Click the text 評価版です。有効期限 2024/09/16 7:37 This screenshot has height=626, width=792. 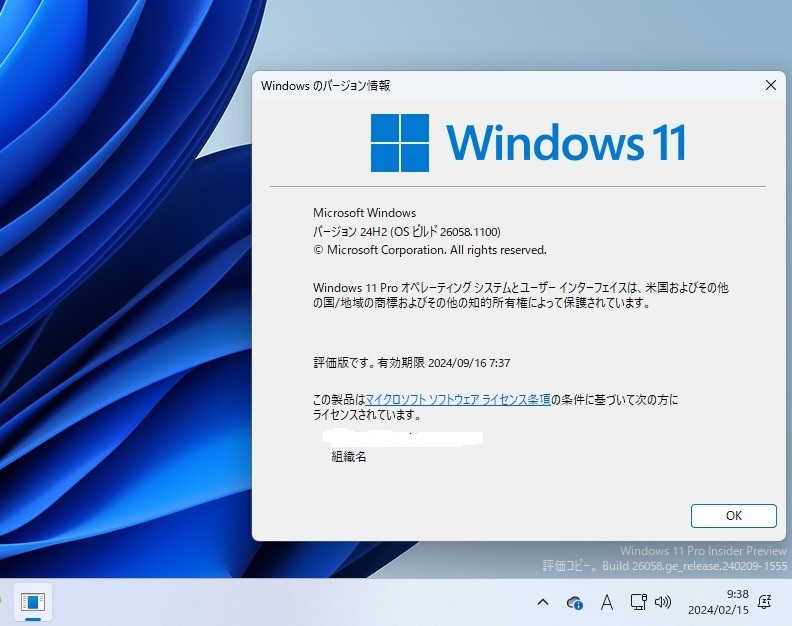coord(412,363)
